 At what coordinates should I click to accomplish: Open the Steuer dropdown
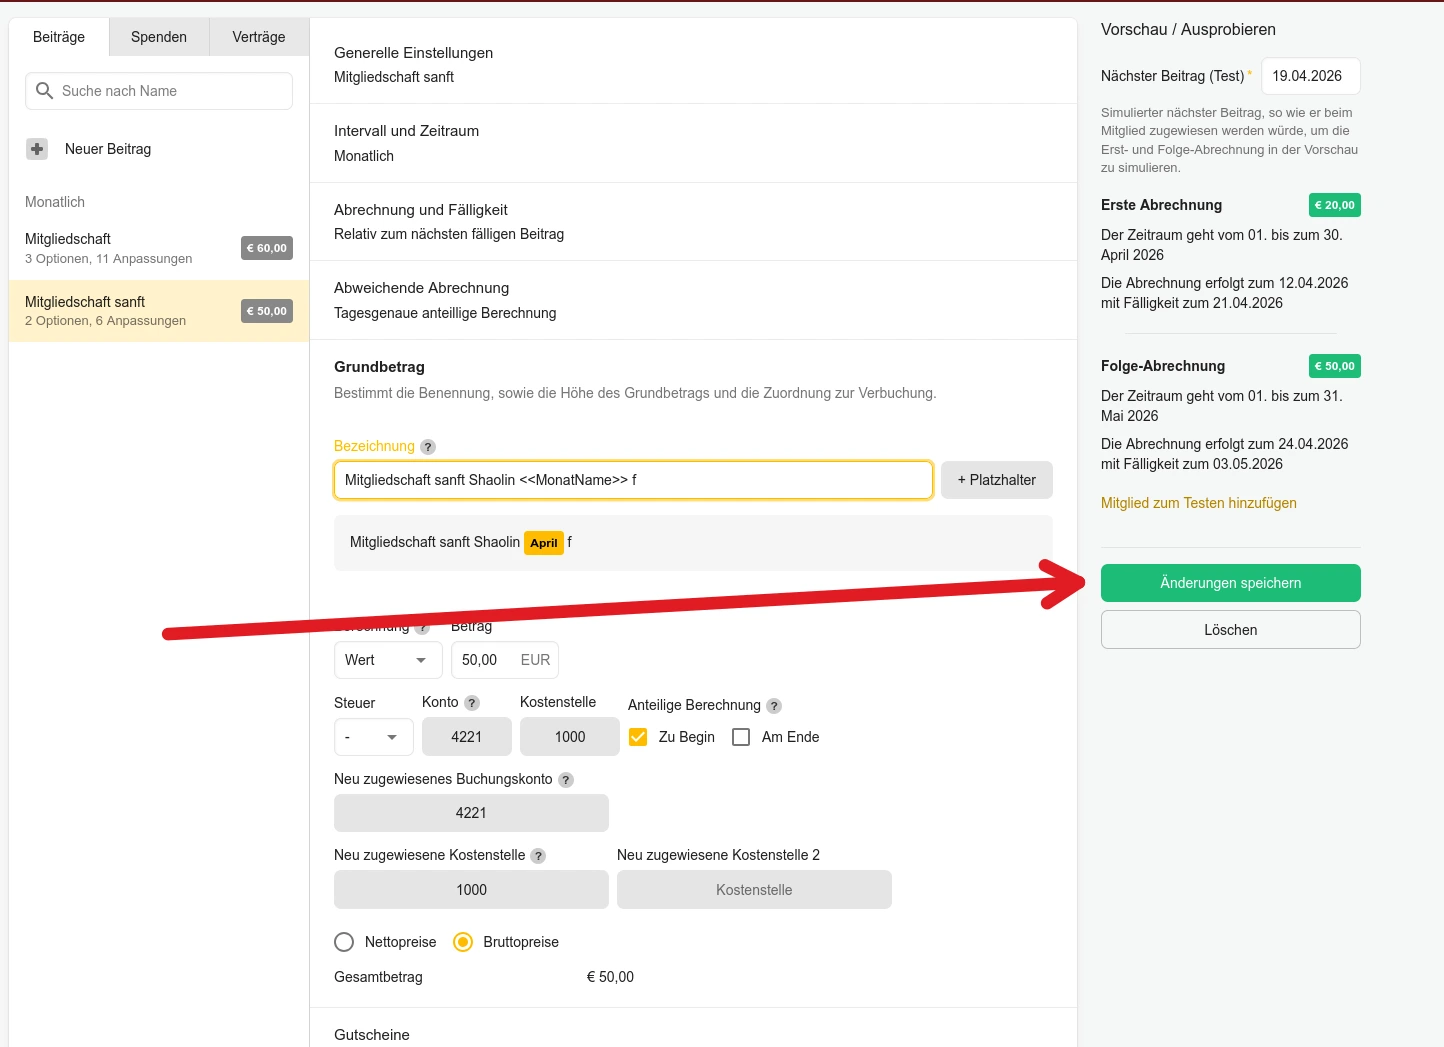pyautogui.click(x=373, y=737)
